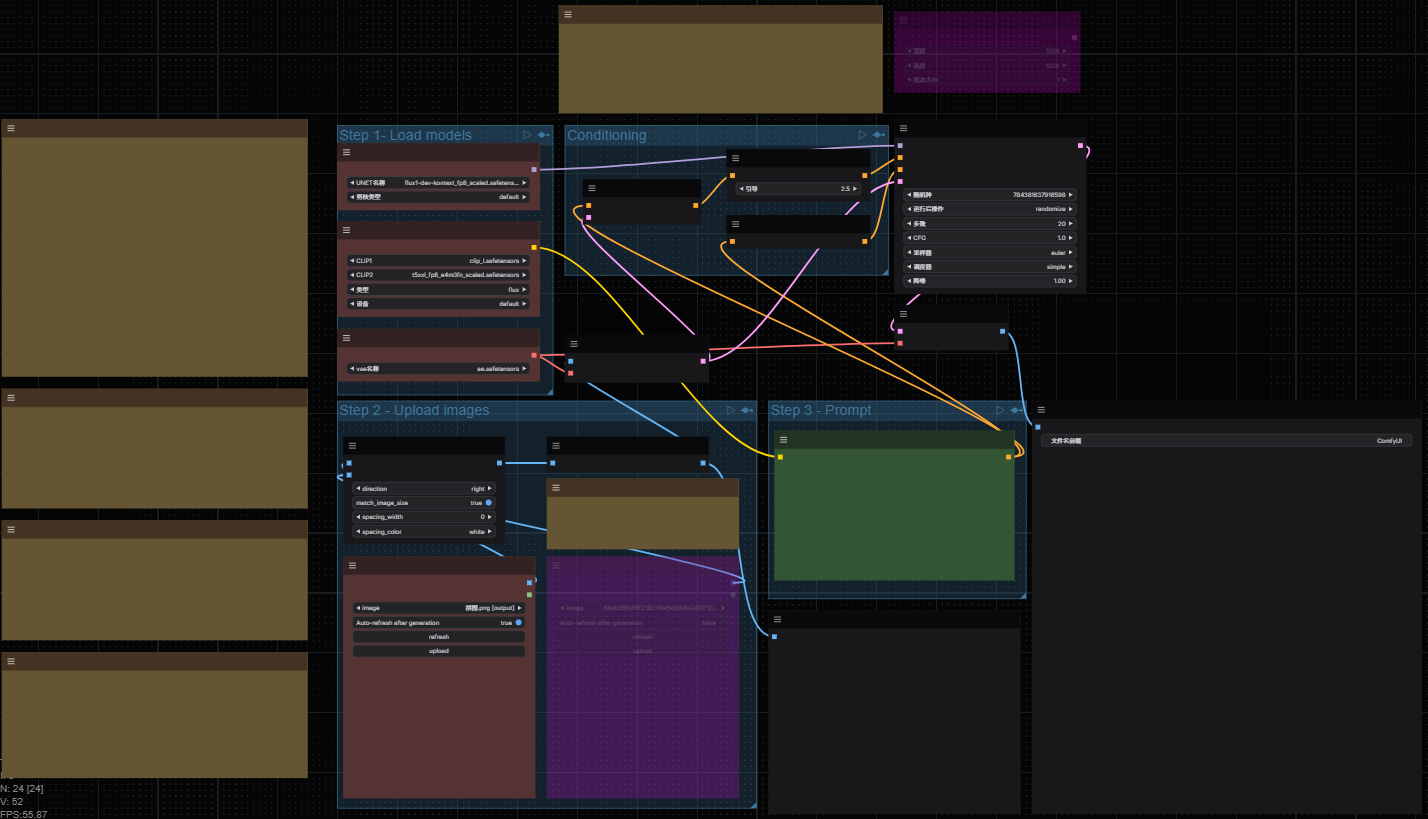The width and height of the screenshot is (1428, 819).
Task: Select the Conditioning group title
Action: (607, 135)
